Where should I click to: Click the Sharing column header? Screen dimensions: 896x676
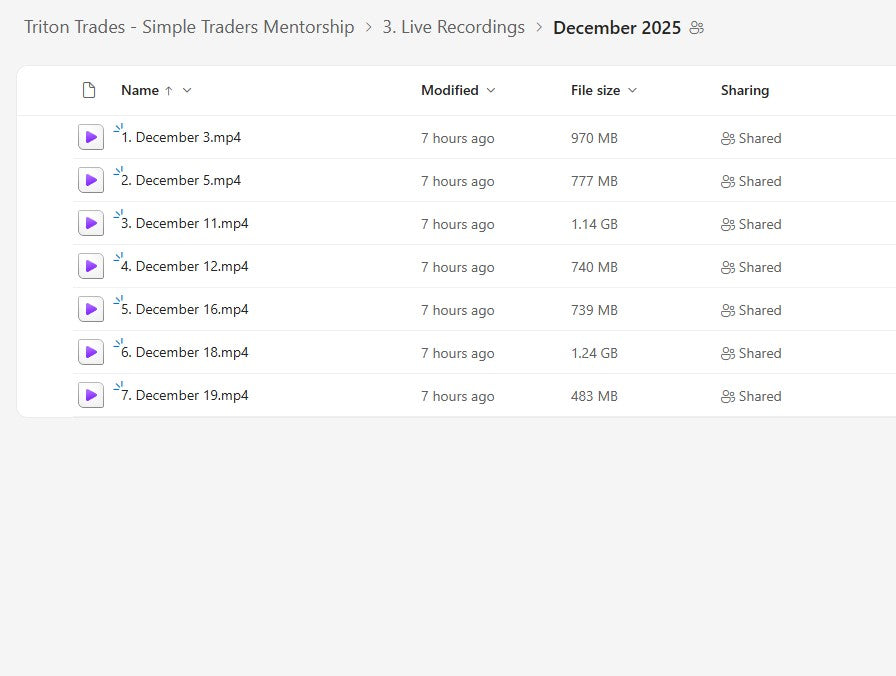tap(745, 91)
